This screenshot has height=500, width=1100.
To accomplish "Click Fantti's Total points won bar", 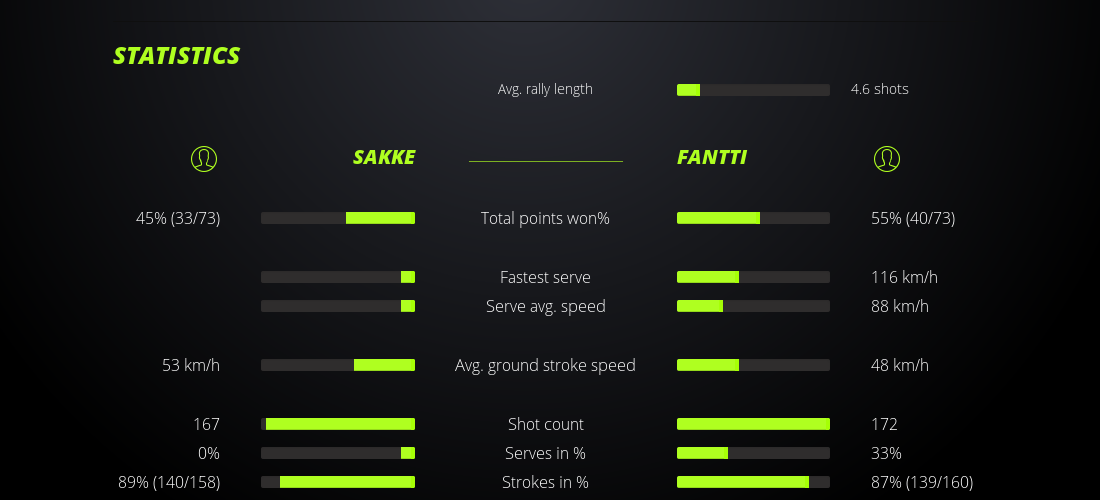I will (x=753, y=218).
